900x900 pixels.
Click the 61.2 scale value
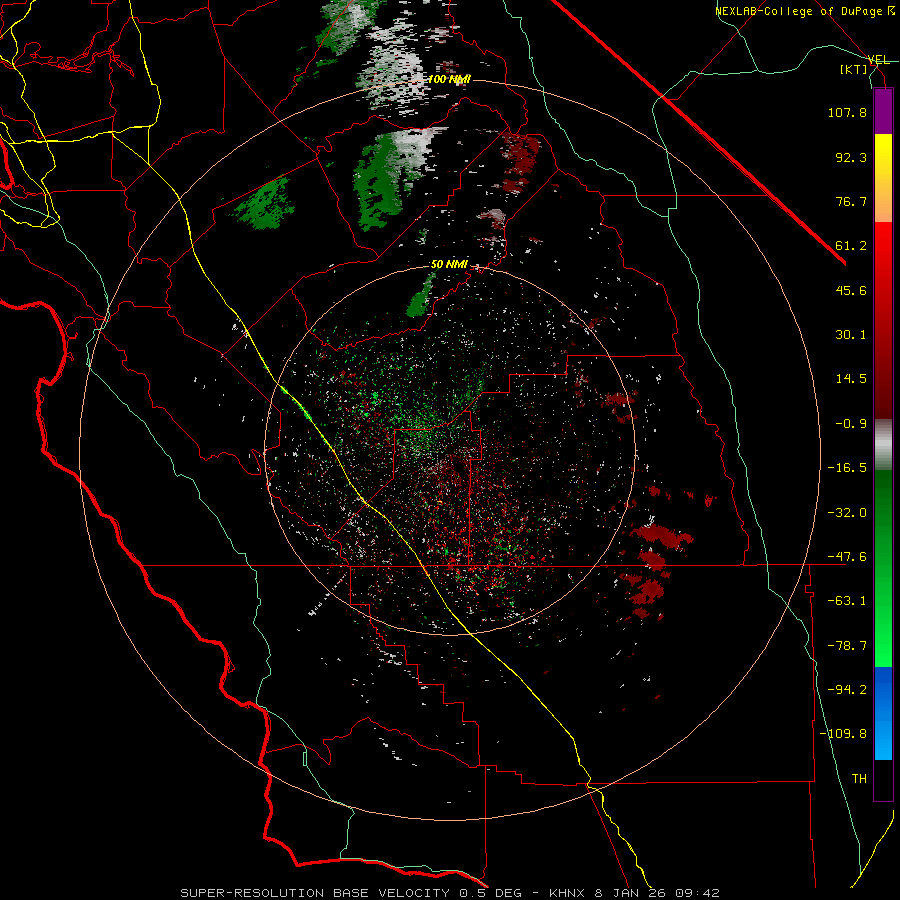tap(851, 246)
